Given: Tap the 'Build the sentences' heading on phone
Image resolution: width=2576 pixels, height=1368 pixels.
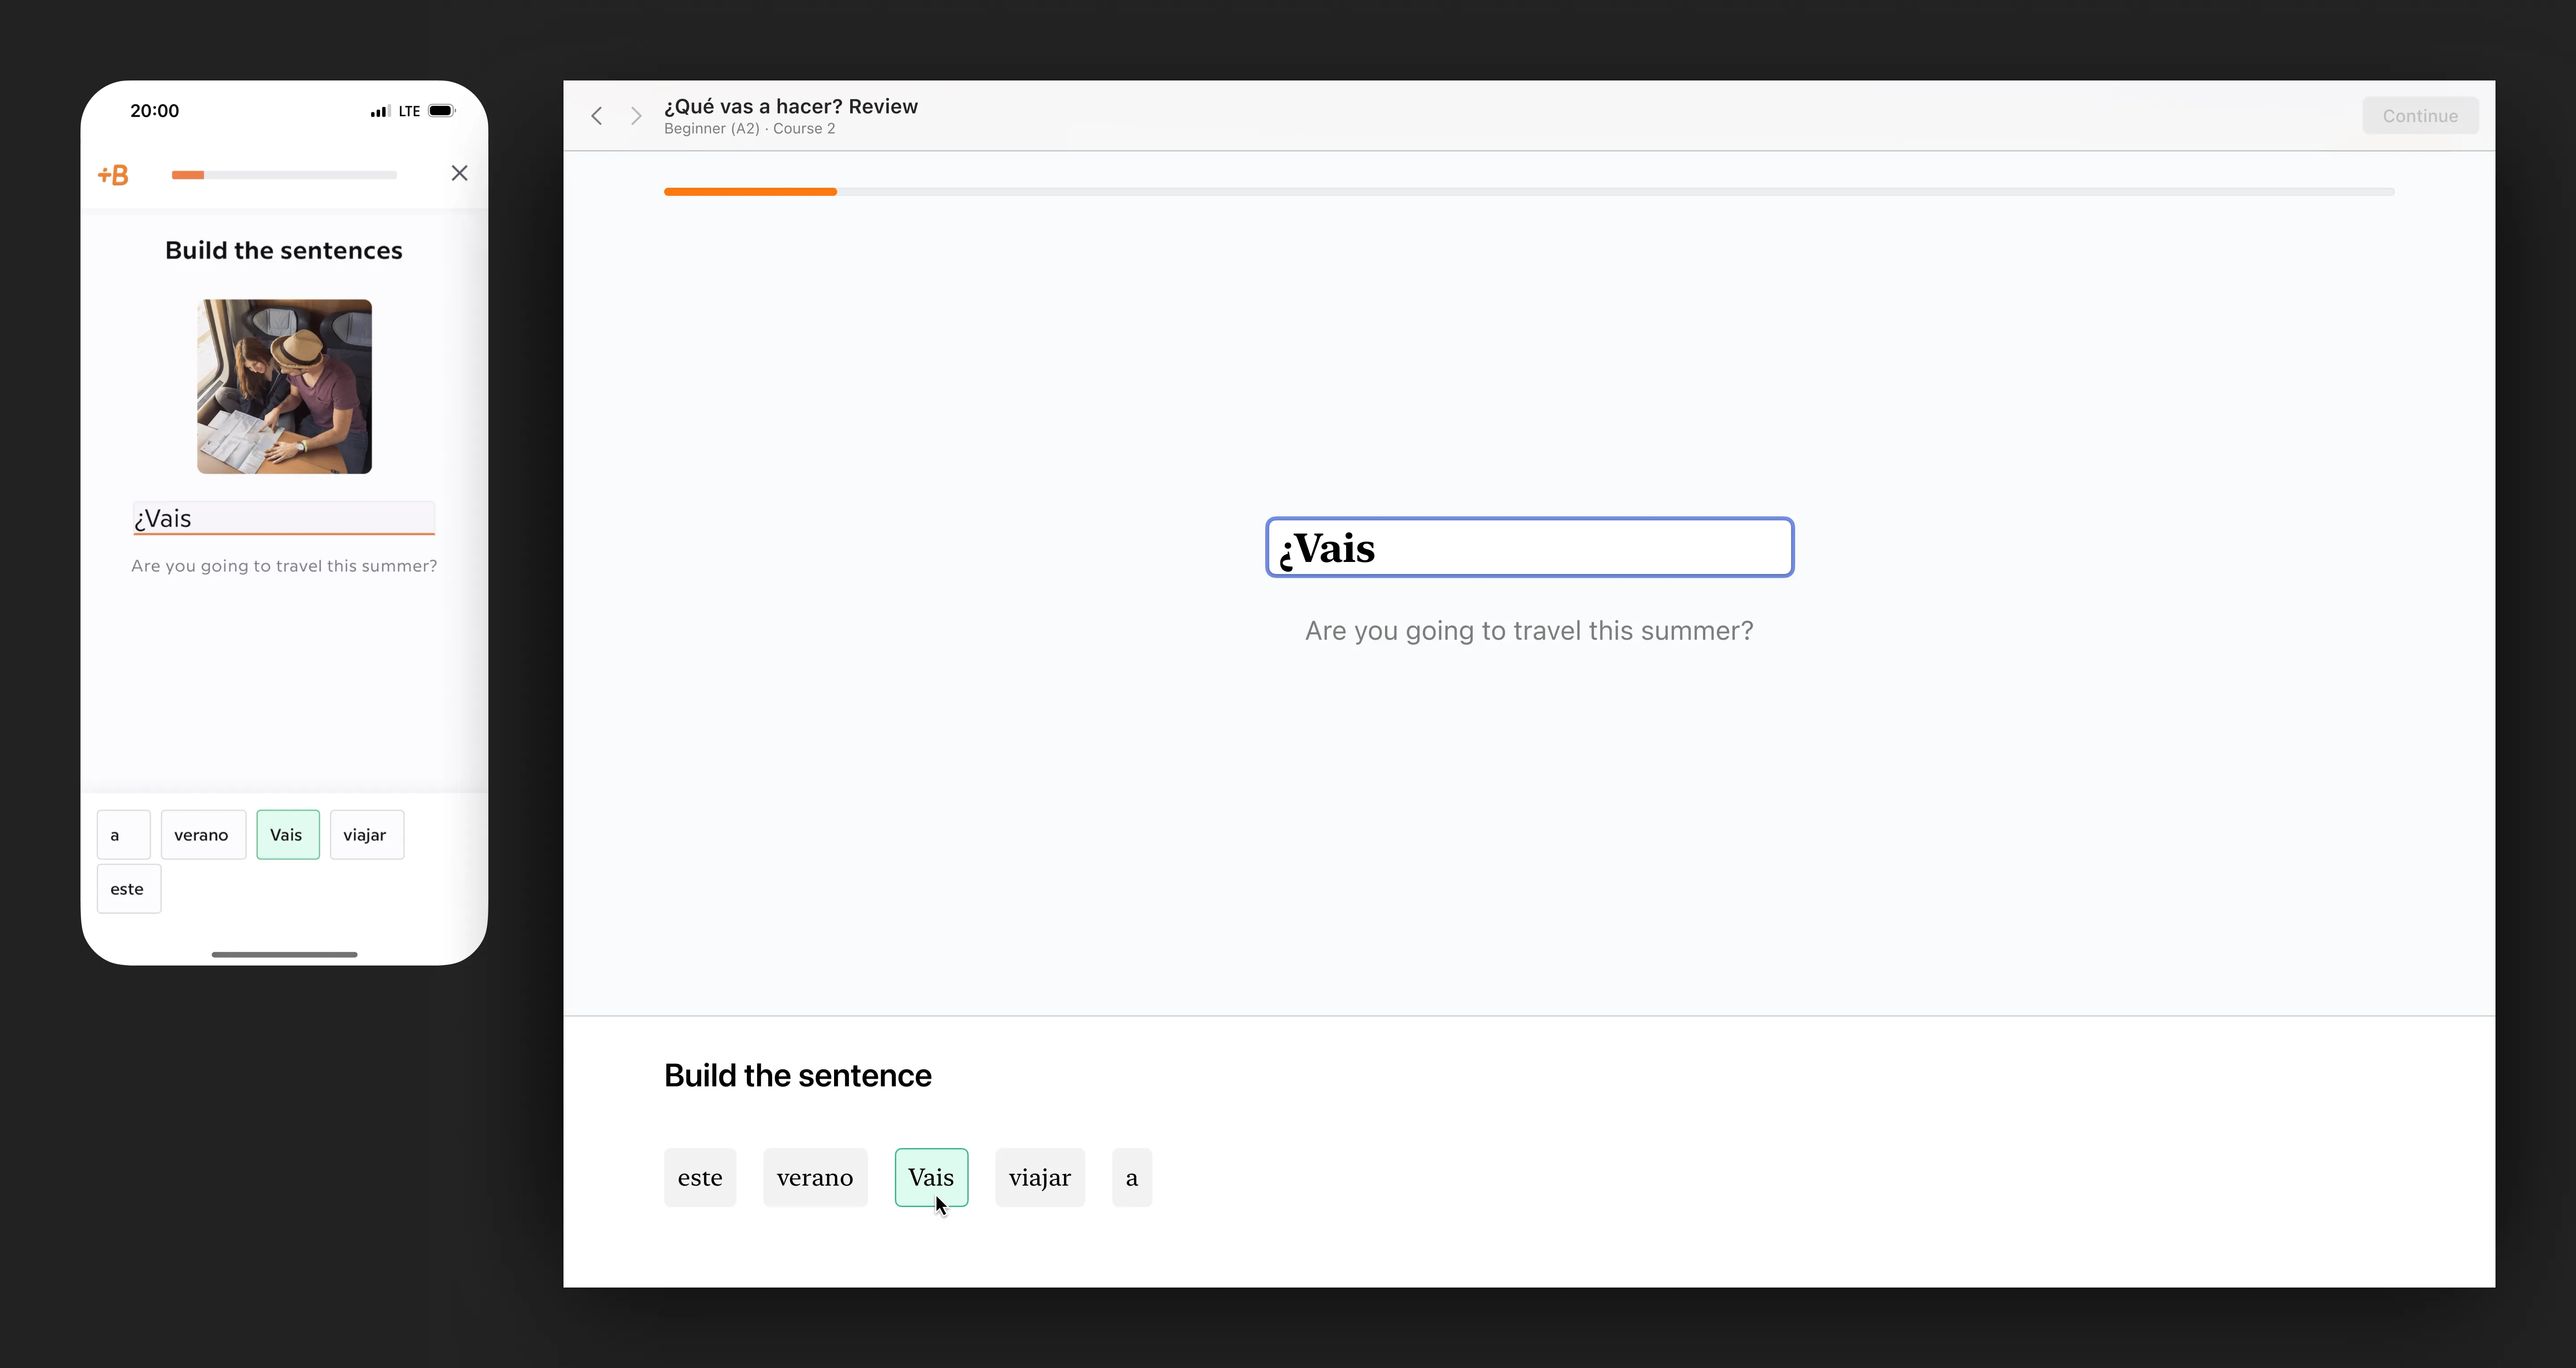Looking at the screenshot, I should click(284, 250).
